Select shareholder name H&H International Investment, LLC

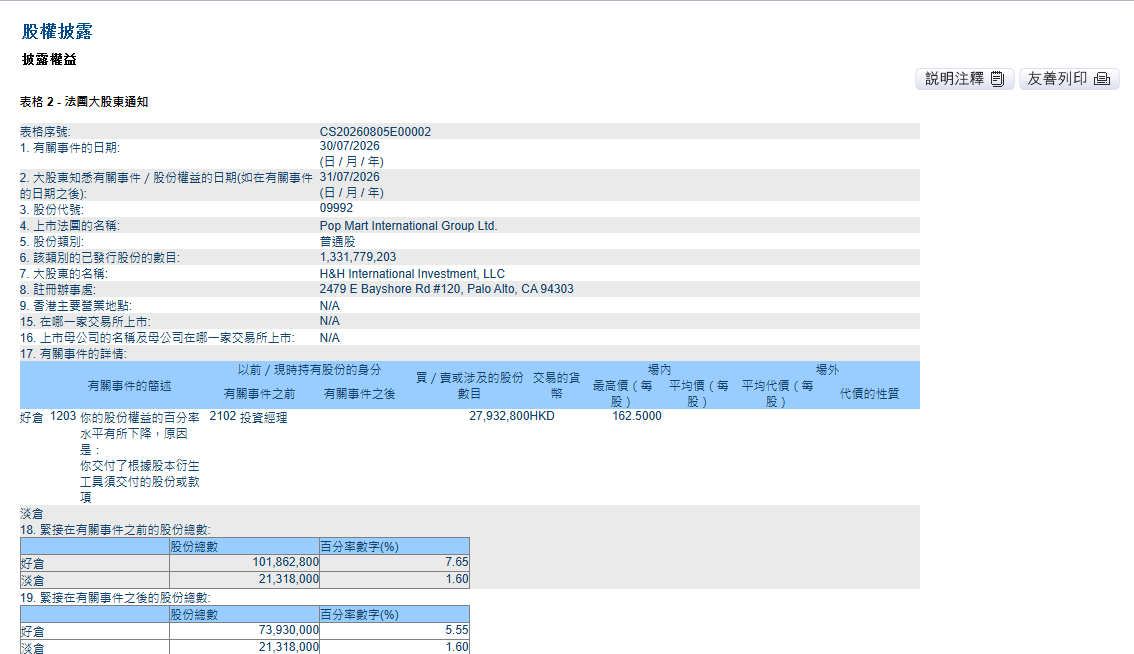[x=412, y=273]
